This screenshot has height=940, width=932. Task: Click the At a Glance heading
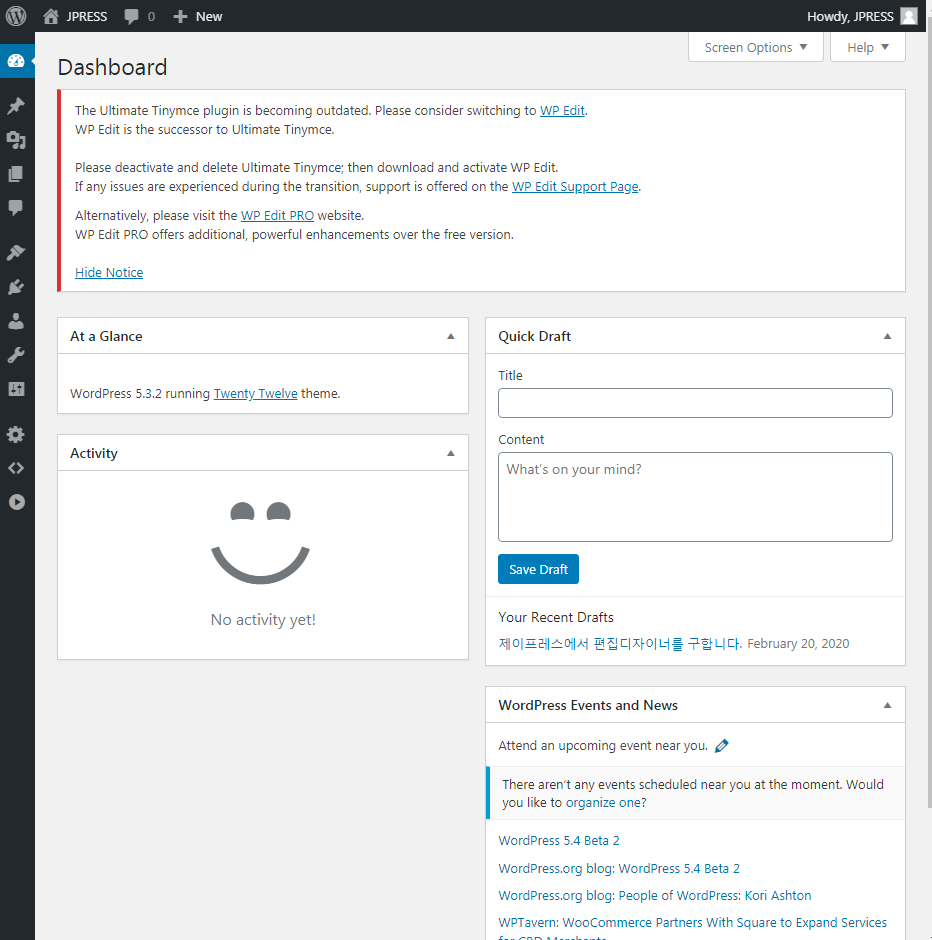[x=106, y=336]
